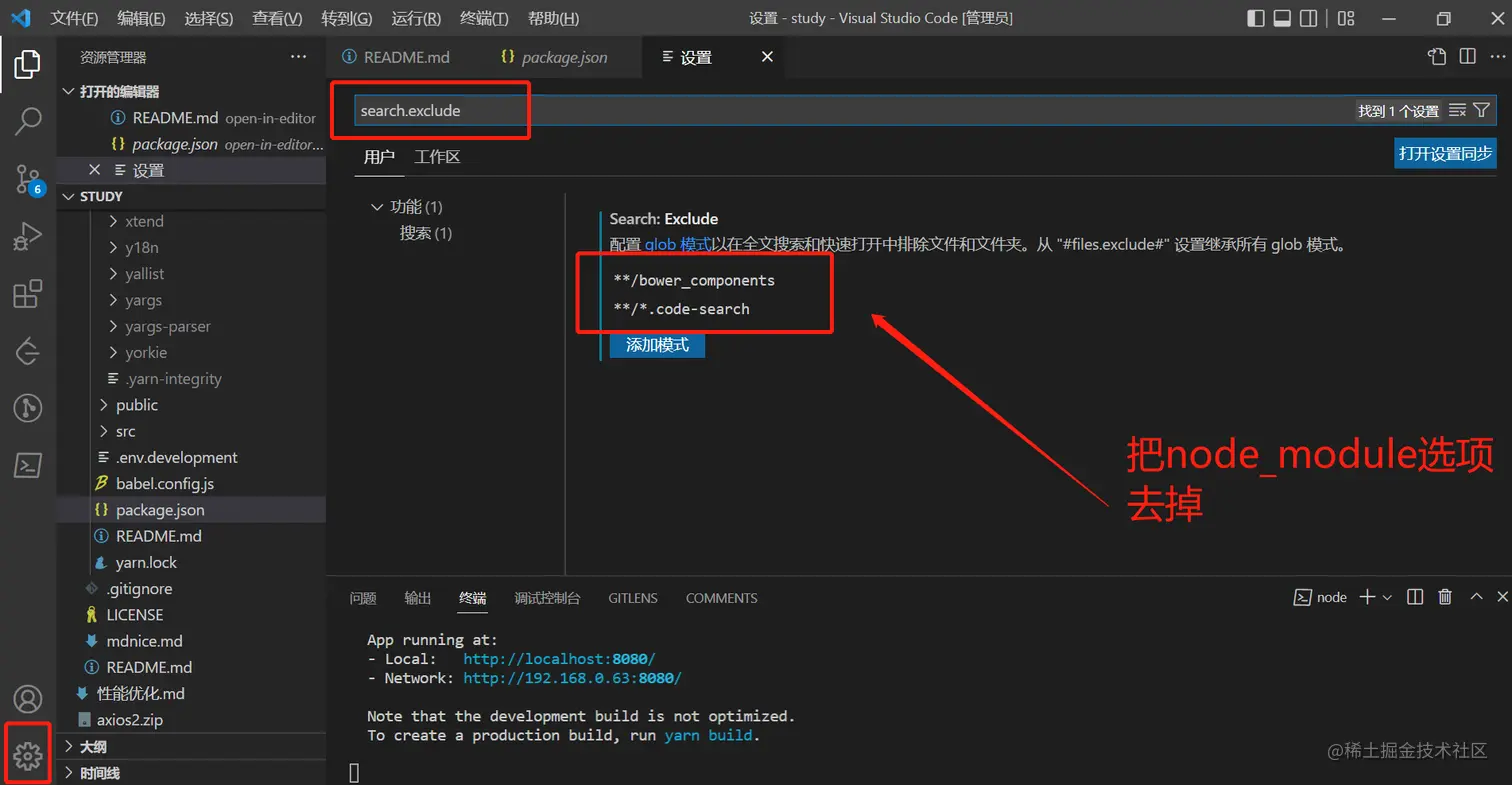Split the terminal panel
The image size is (1512, 785).
coord(1415,597)
